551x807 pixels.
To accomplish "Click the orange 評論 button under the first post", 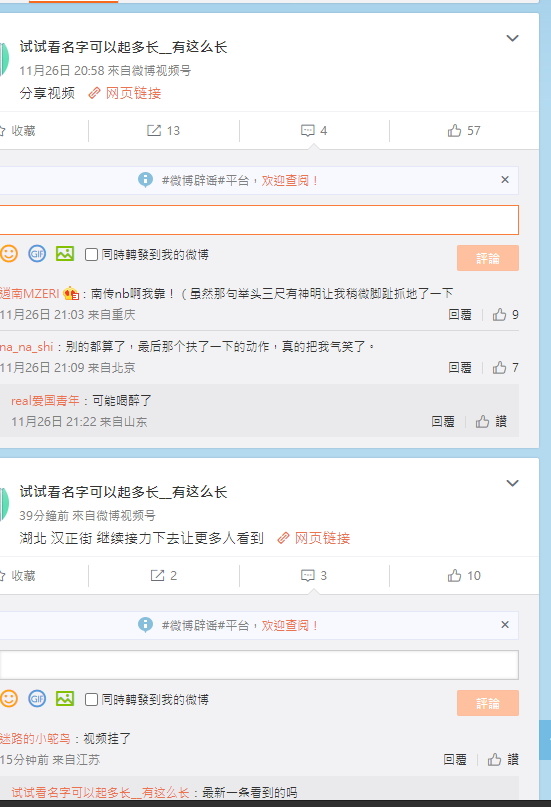I will [488, 258].
